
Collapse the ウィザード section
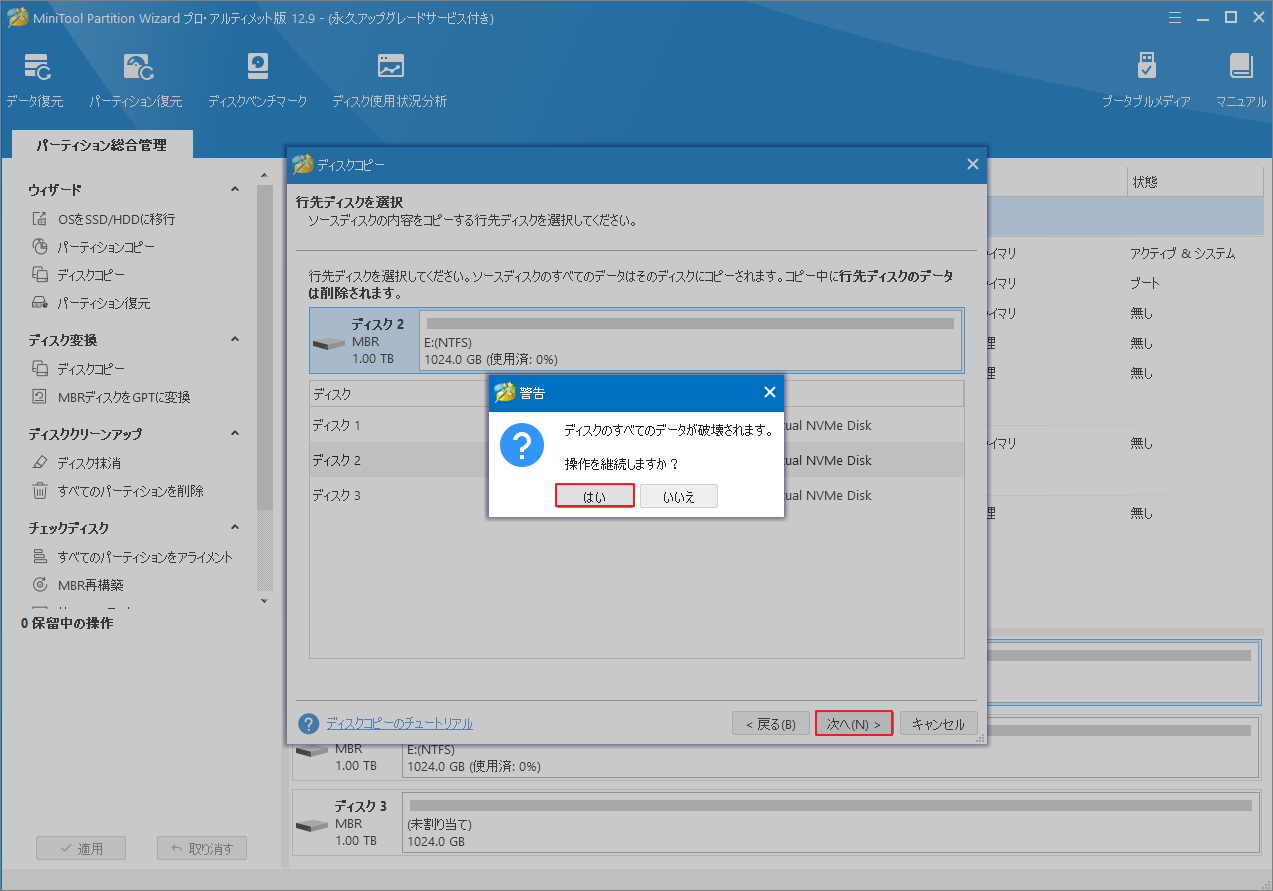pyautogui.click(x=235, y=189)
